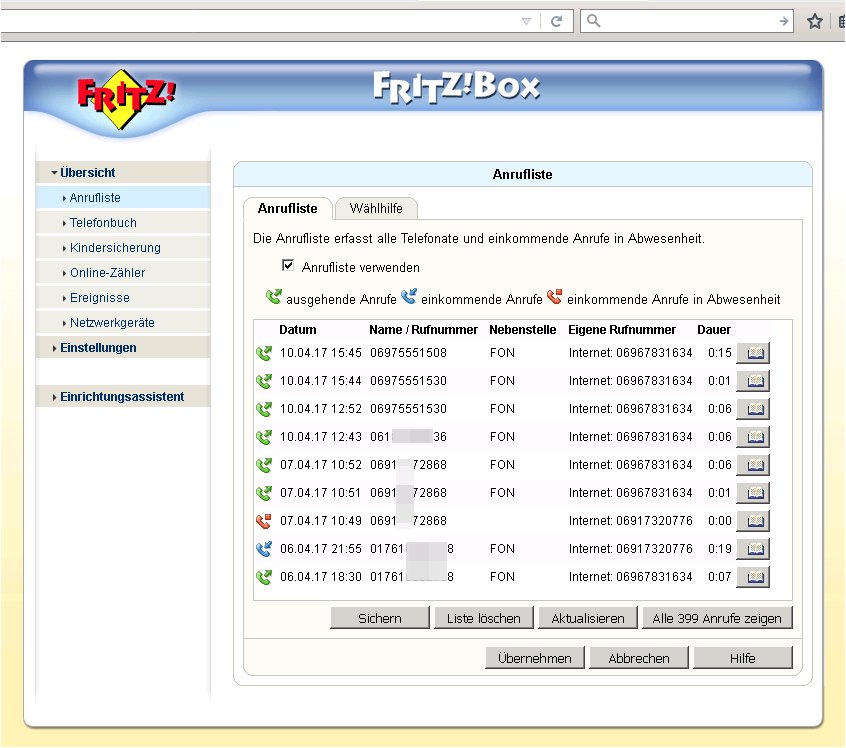Click the 'Liste löschen' button
This screenshot has width=846, height=748.
[x=483, y=618]
